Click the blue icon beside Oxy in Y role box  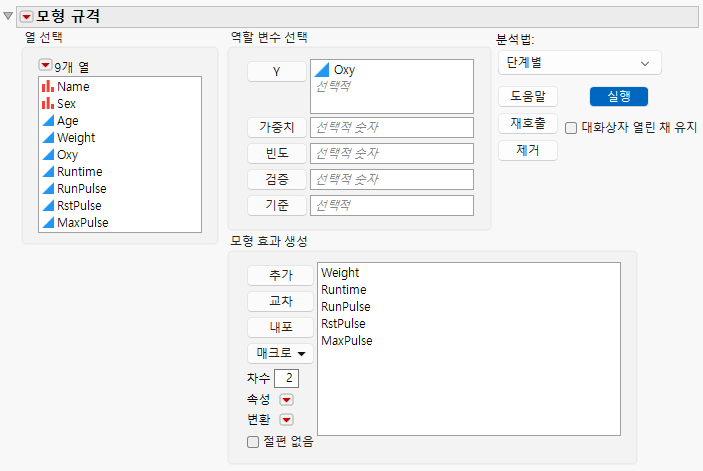click(x=322, y=70)
